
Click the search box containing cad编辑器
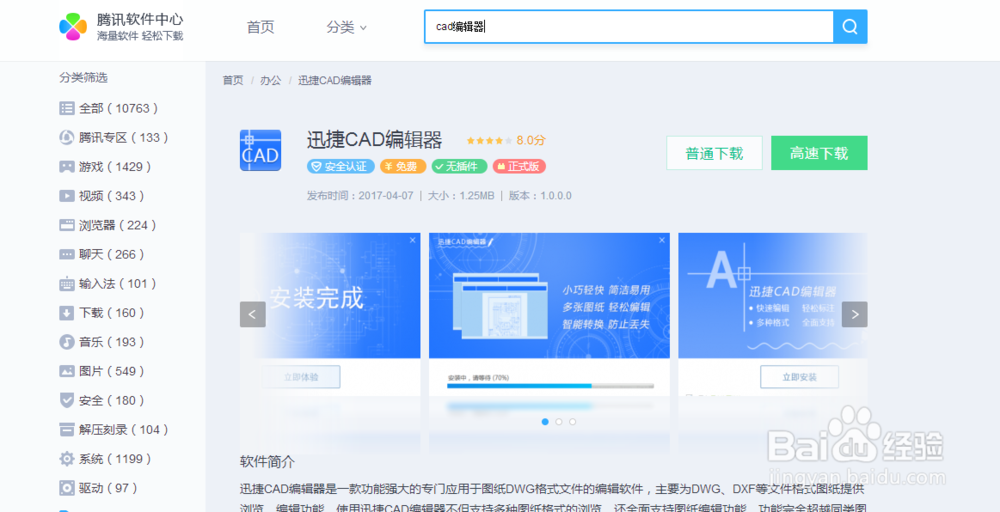629,27
